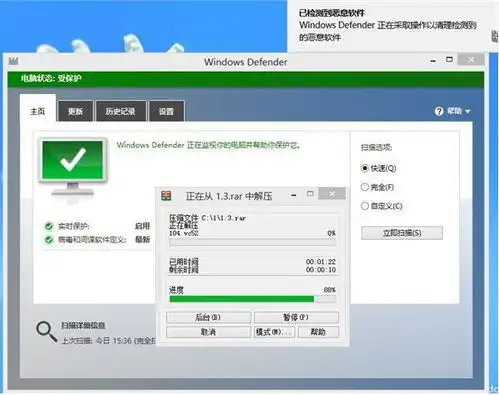Click 取消 to cancel extraction

208,332
